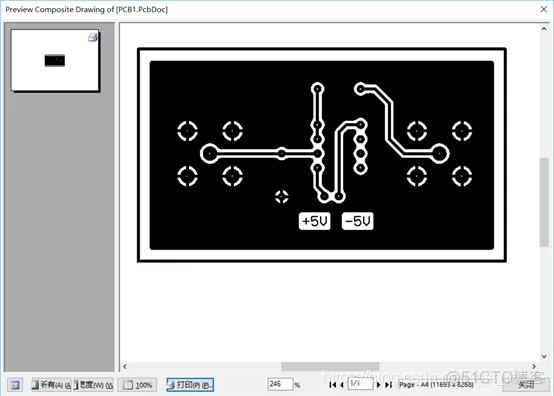Go to previous page arrow

pyautogui.click(x=341, y=385)
